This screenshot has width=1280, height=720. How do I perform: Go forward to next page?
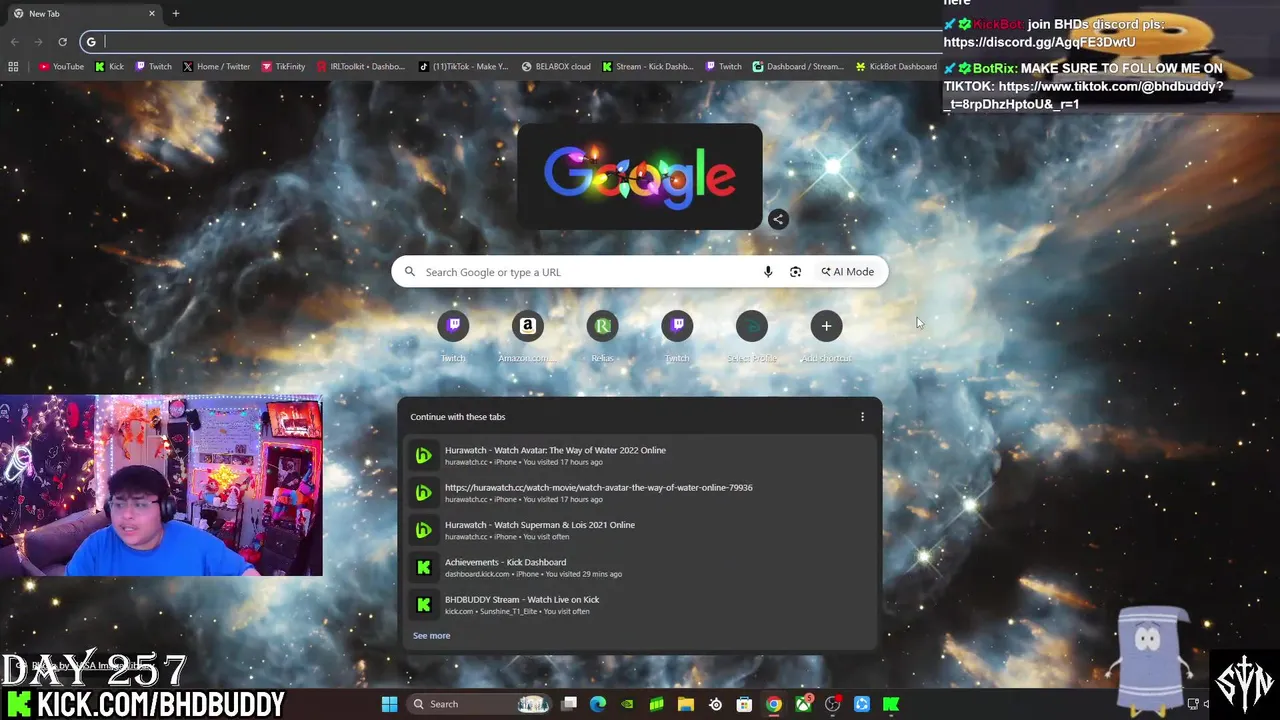[38, 41]
